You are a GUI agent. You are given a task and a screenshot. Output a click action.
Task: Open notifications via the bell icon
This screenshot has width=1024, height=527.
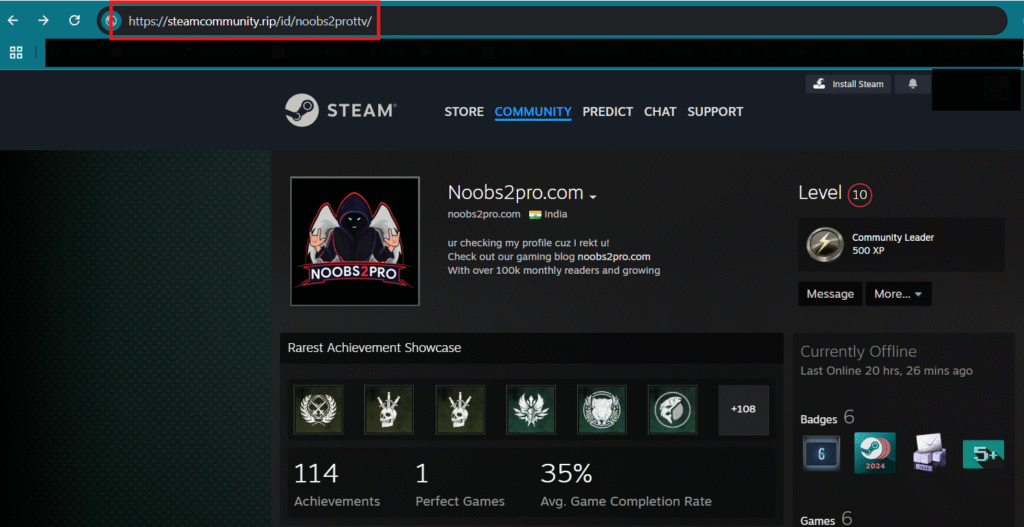coord(913,84)
